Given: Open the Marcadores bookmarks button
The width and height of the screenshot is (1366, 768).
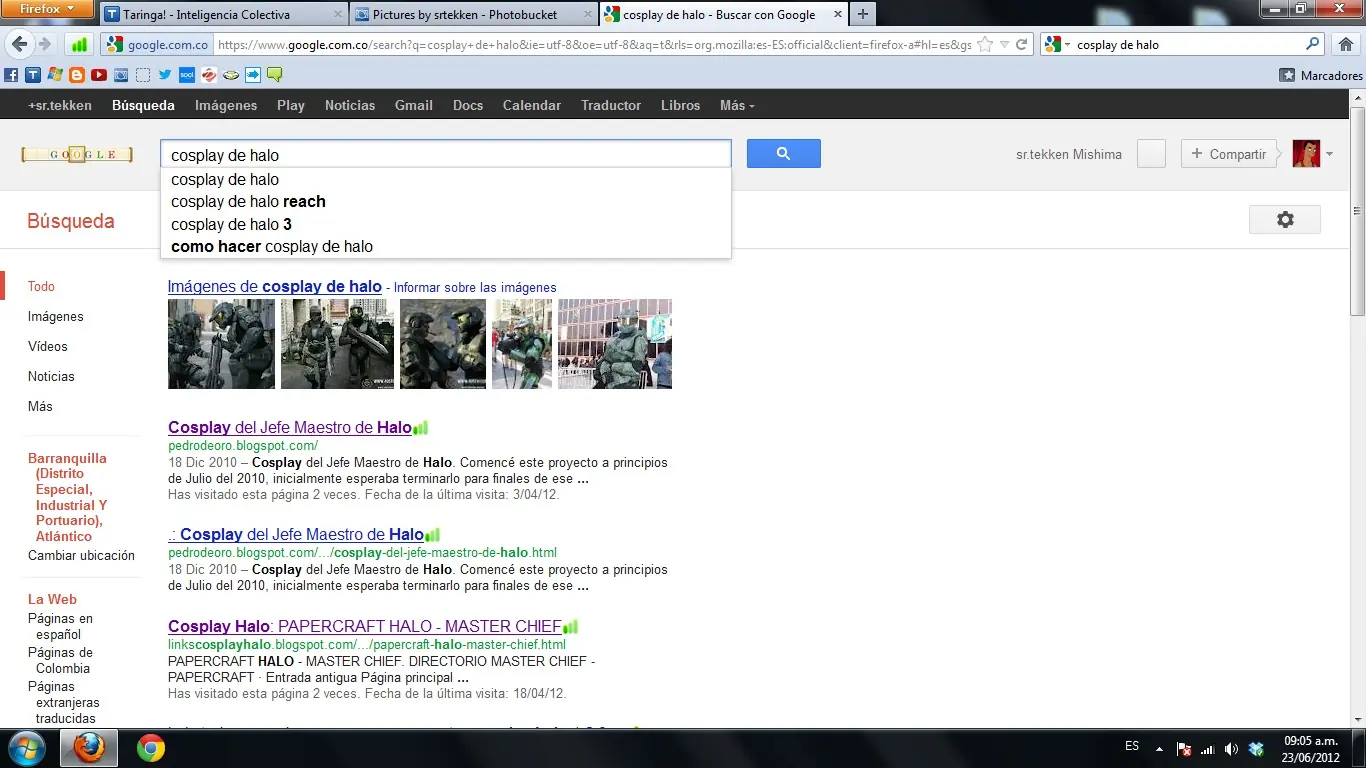Looking at the screenshot, I should (1321, 75).
